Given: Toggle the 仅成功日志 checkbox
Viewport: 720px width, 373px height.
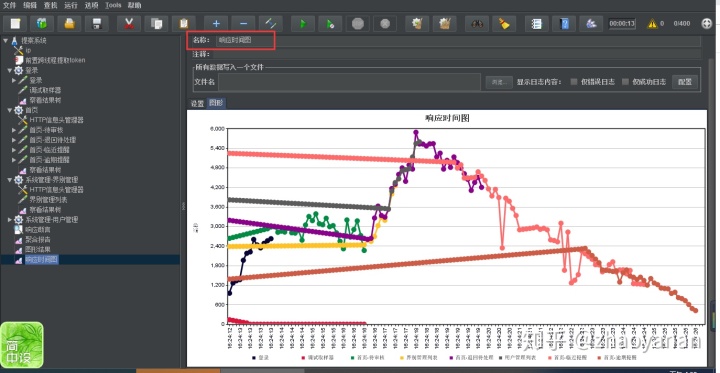Looking at the screenshot, I should click(x=625, y=82).
